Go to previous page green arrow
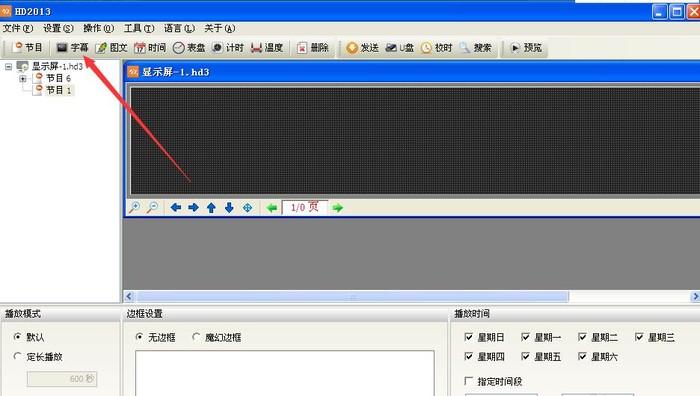 [271, 208]
